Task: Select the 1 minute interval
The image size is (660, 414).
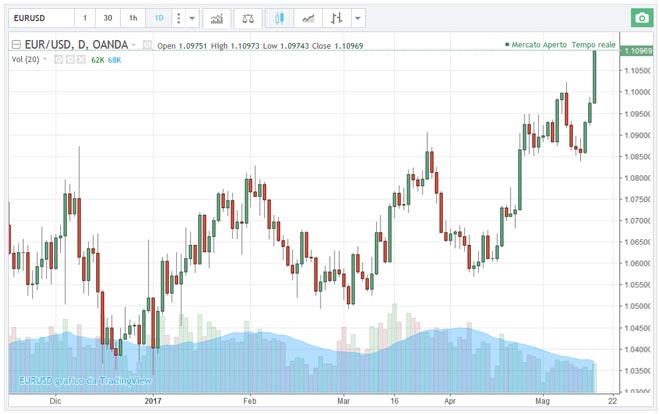Action: (x=84, y=18)
